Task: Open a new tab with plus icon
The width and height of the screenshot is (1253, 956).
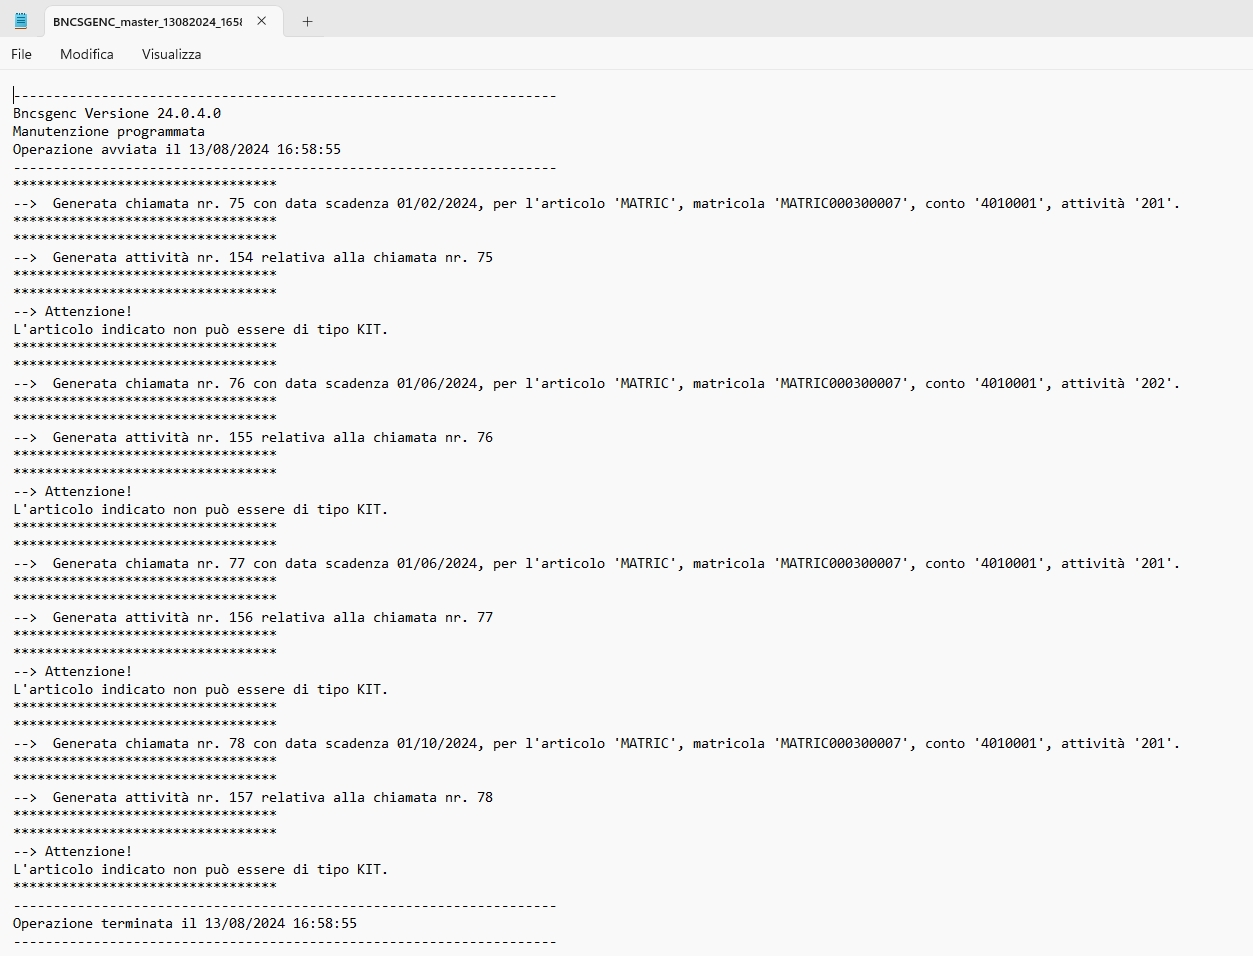Action: [x=307, y=21]
